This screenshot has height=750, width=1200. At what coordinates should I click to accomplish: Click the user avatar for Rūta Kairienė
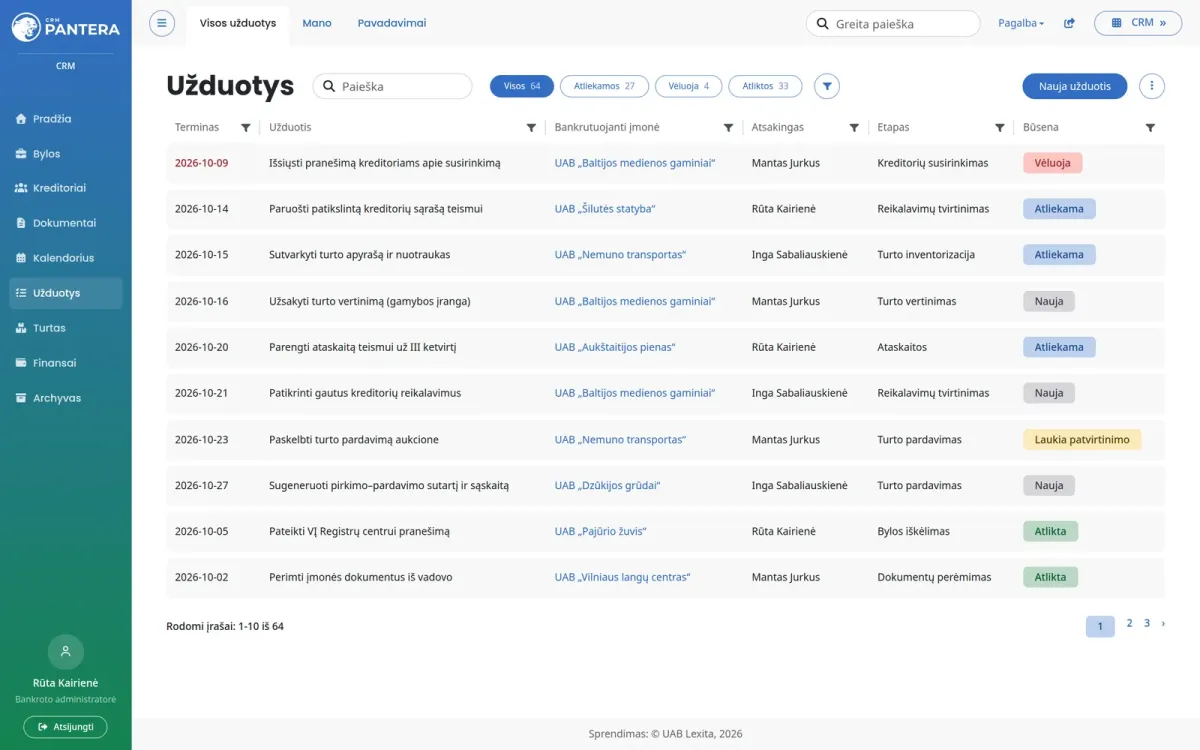(66, 652)
